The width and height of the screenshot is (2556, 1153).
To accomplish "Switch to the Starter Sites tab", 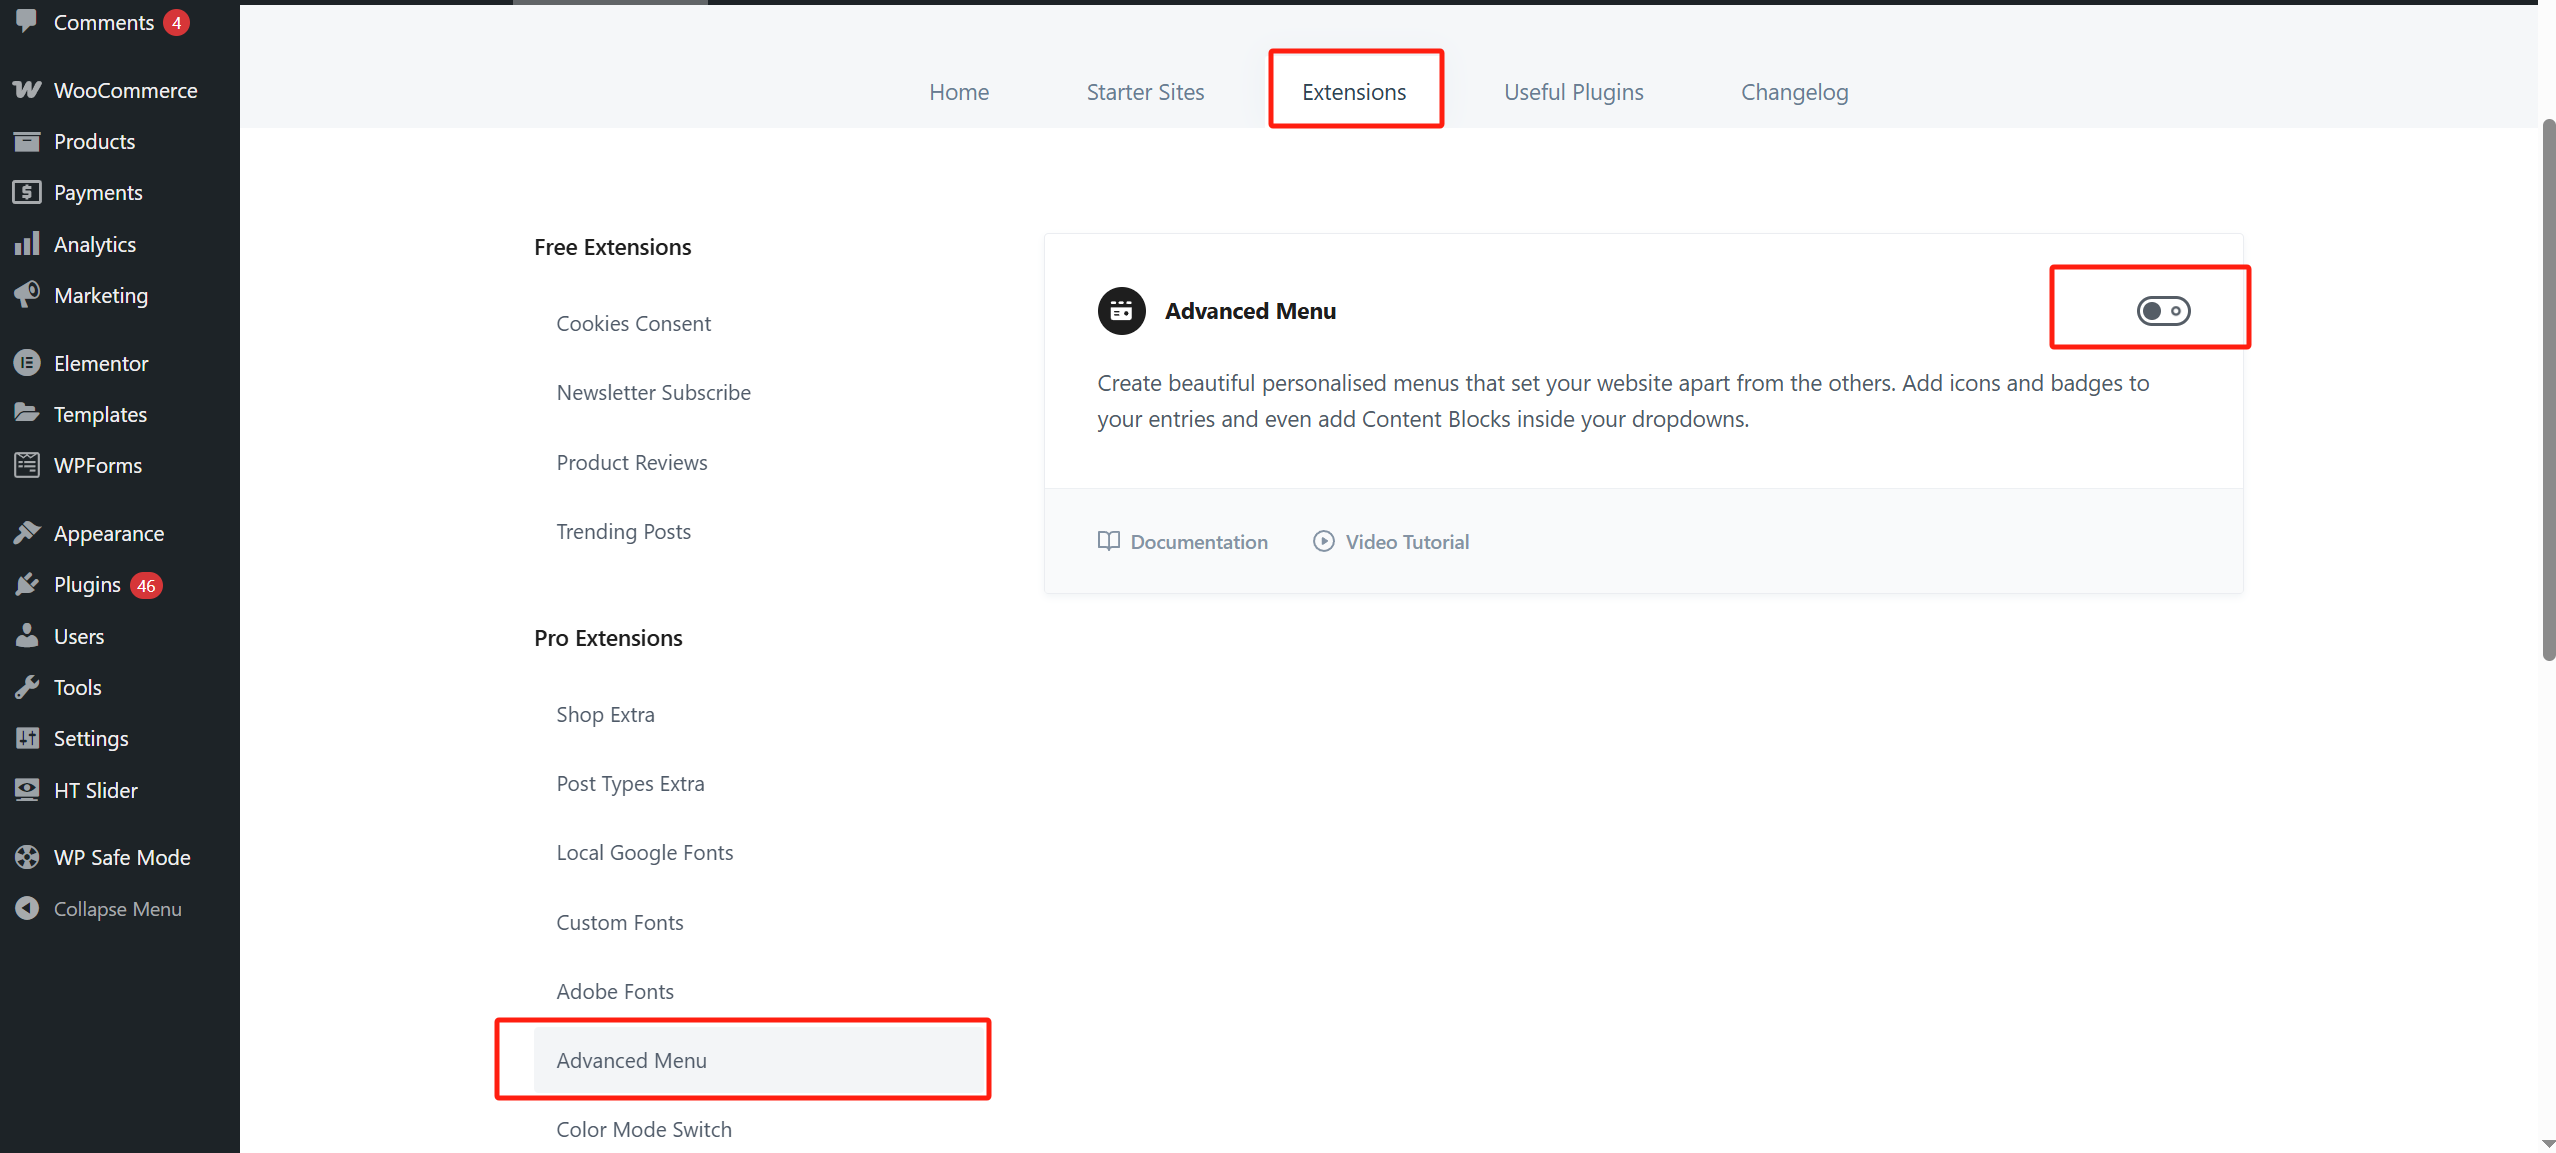I will (1145, 91).
